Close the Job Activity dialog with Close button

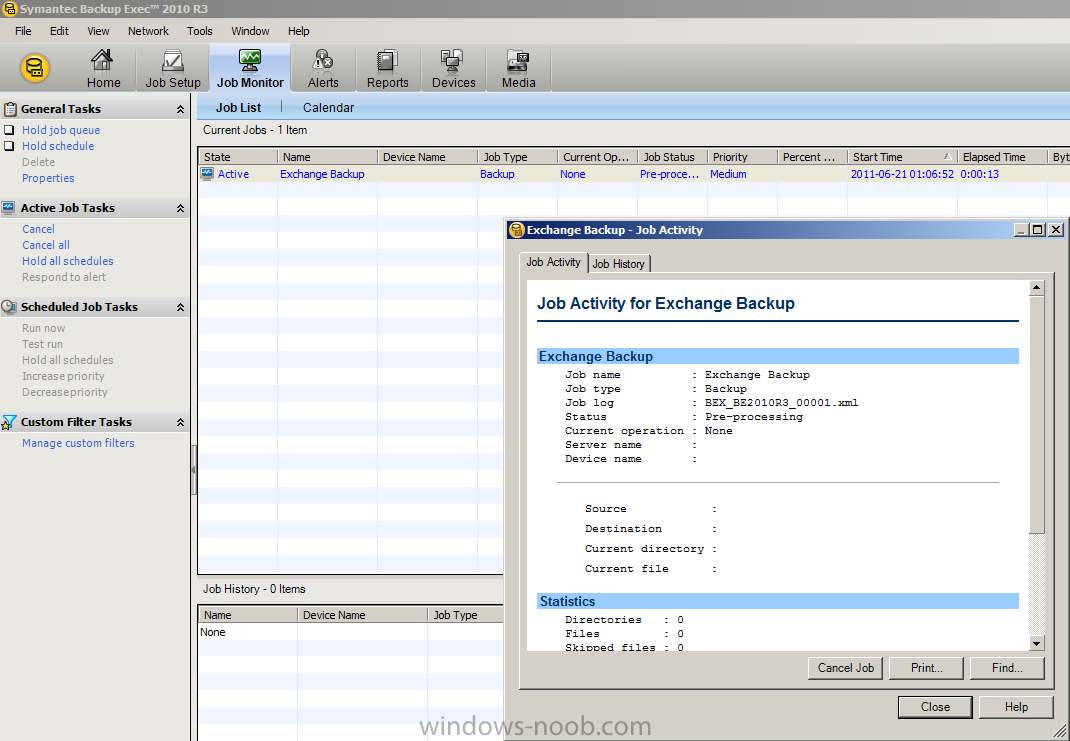[935, 707]
